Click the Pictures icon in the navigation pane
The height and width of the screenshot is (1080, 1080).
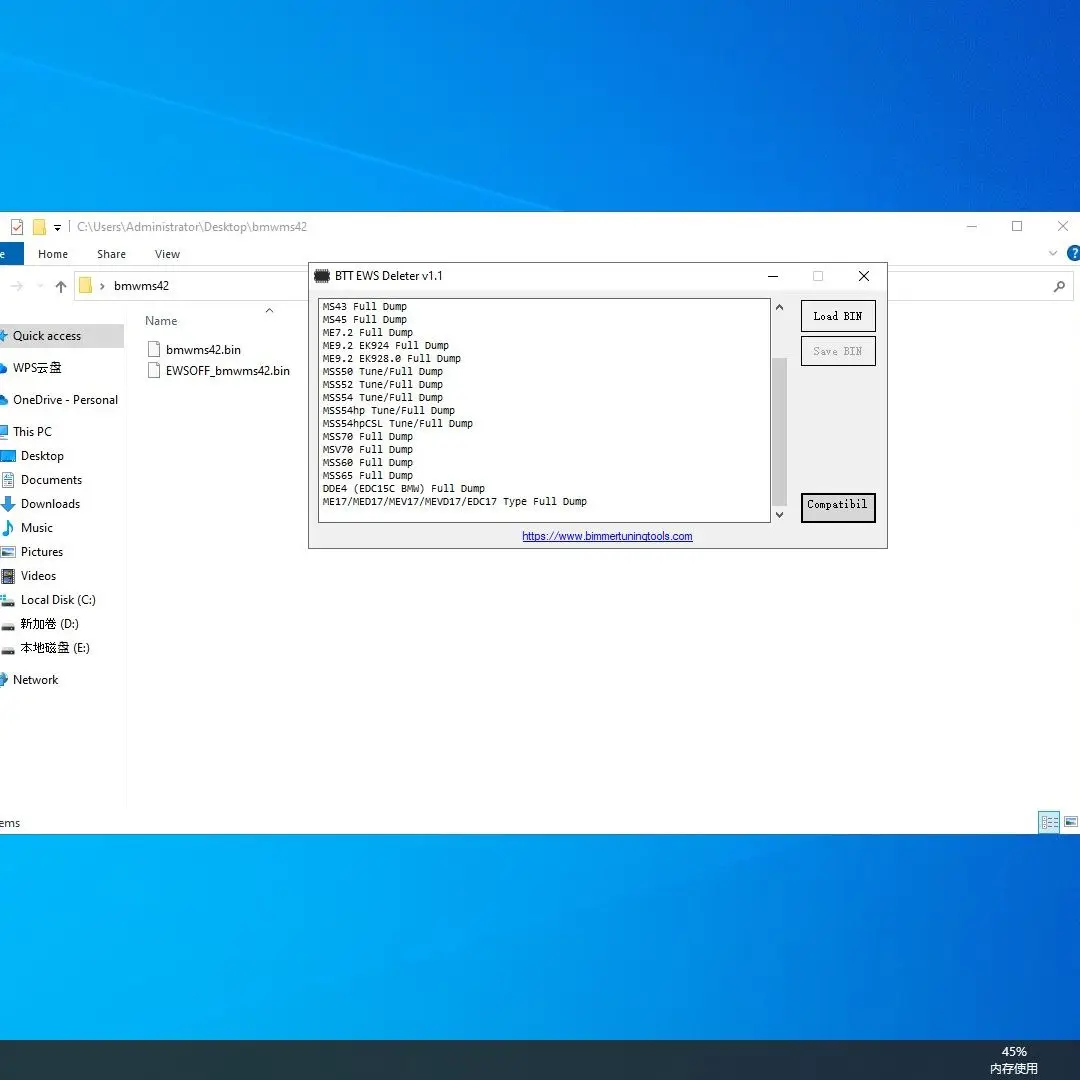point(8,552)
